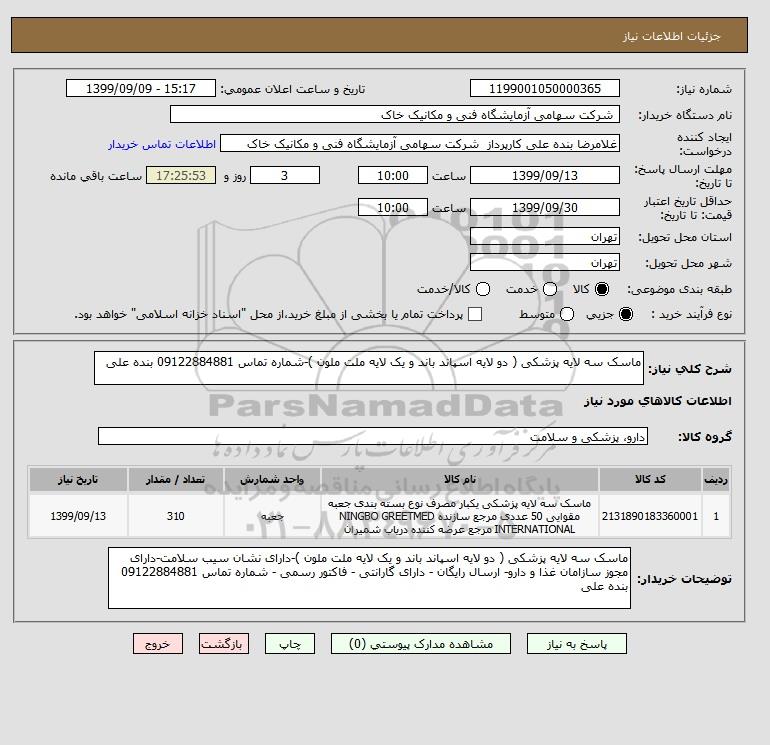
Task: Click the delivery province تهران field
Action: tap(545, 237)
